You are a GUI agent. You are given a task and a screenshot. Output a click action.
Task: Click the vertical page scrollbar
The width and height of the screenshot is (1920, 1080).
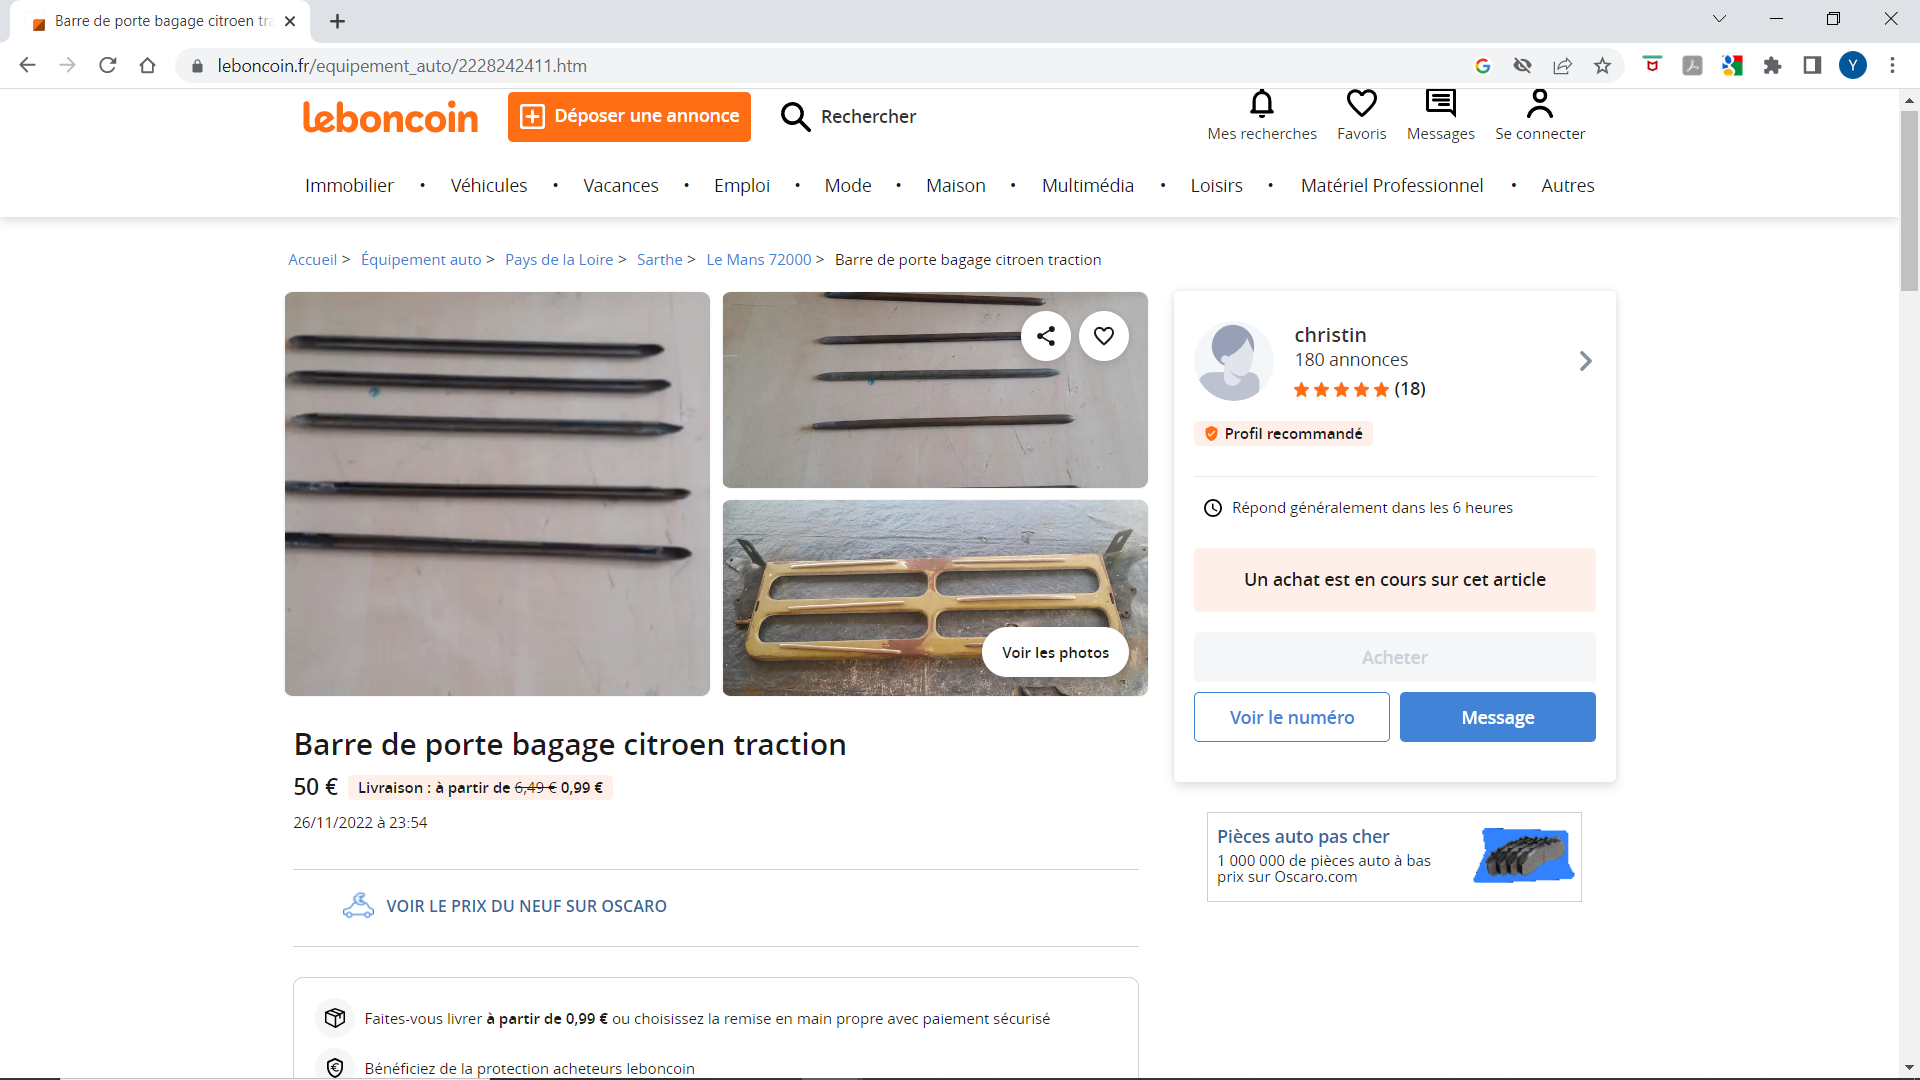[x=1909, y=200]
